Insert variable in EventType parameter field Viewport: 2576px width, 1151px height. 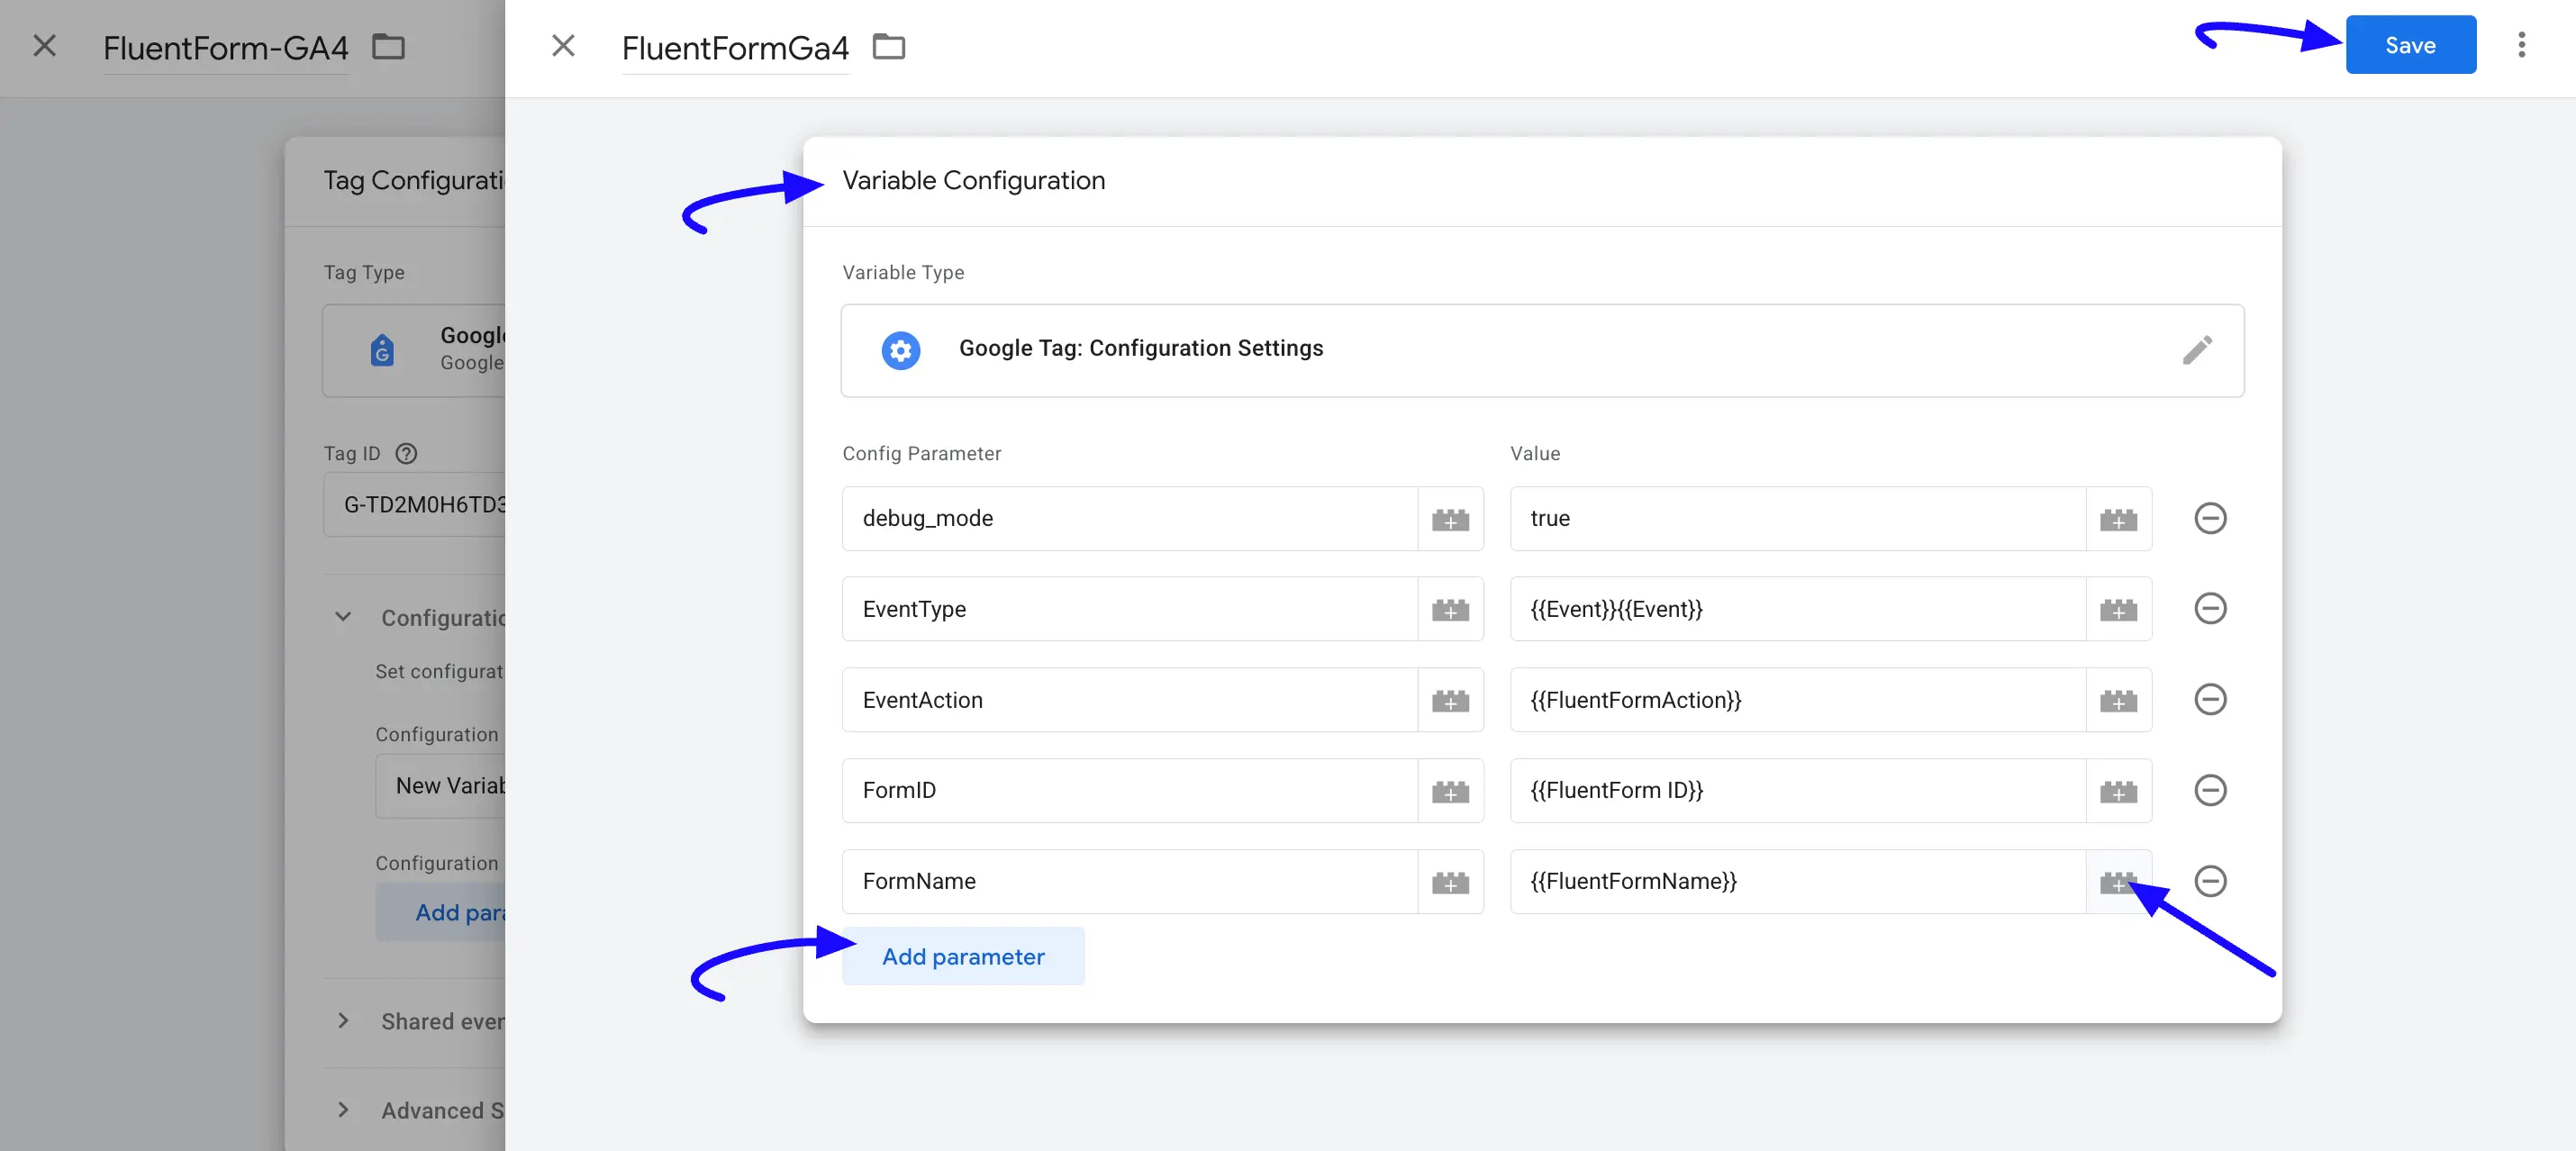click(1450, 609)
